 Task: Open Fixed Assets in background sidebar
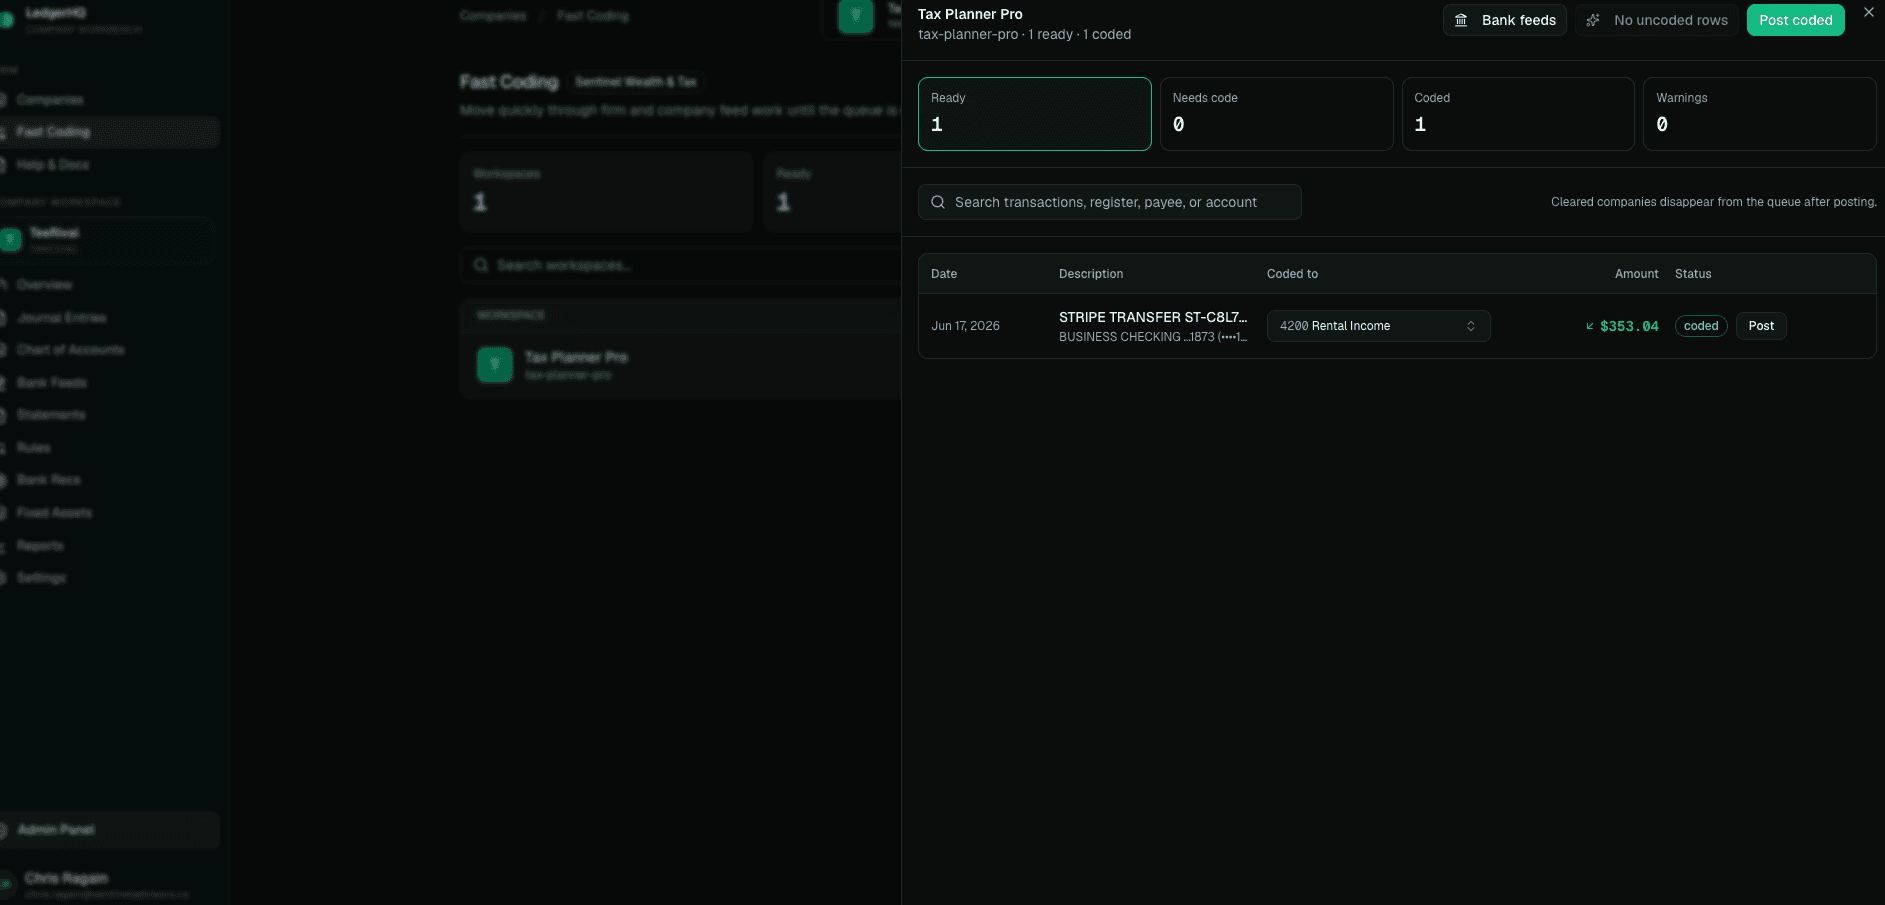54,513
